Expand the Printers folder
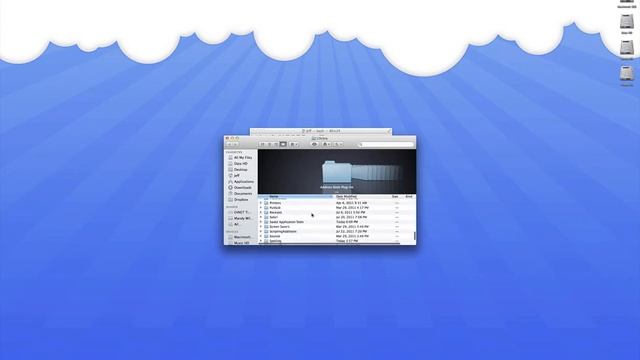640x360 pixels. click(x=261, y=203)
